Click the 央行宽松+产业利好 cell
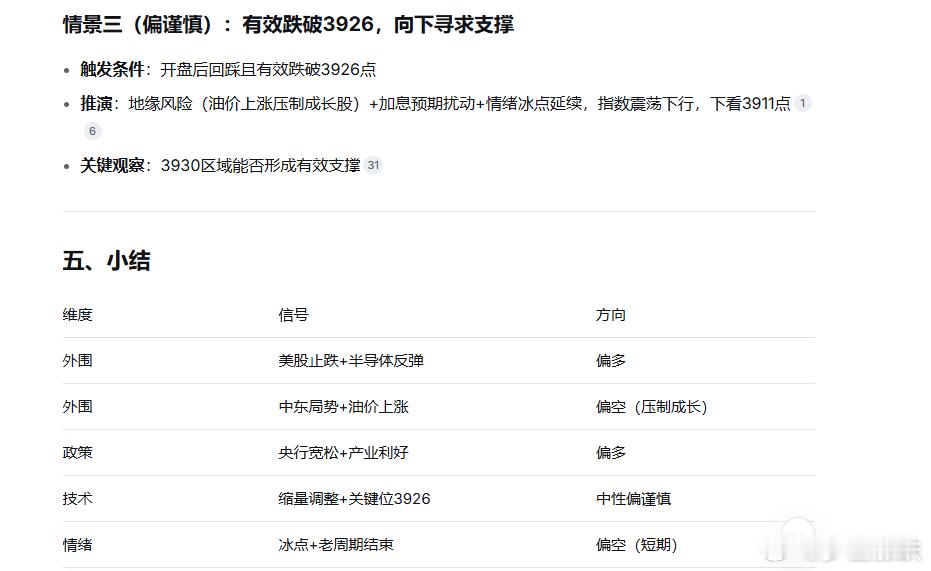Viewport: 931px width, 571px height. click(343, 453)
